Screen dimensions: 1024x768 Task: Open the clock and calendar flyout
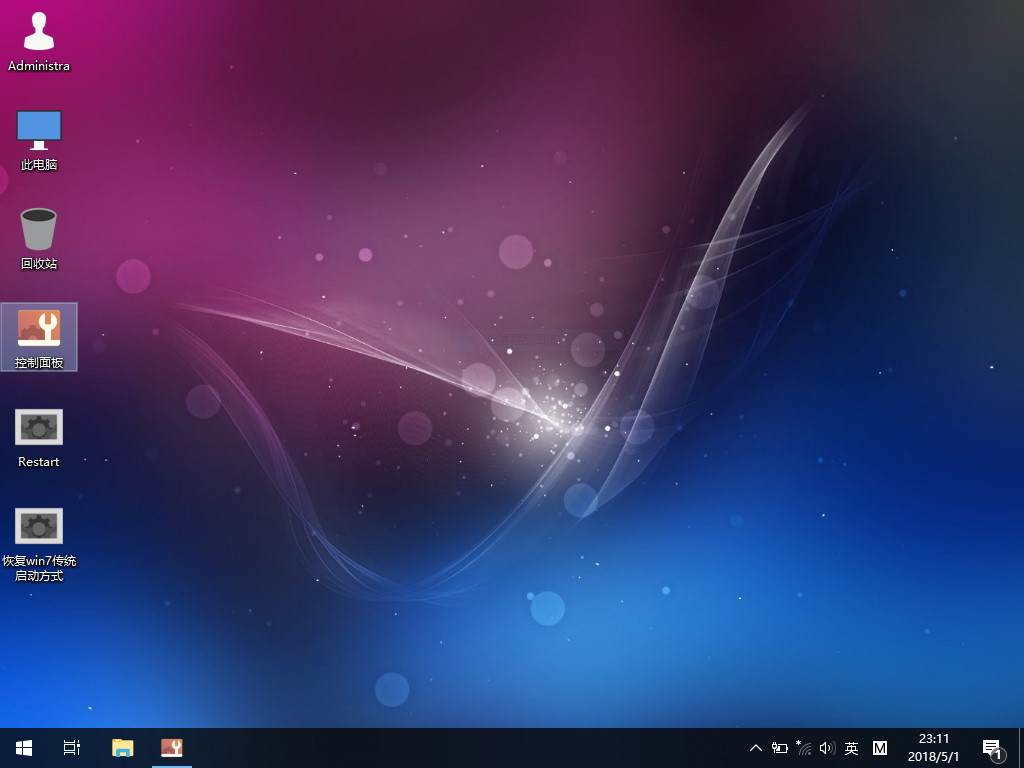coord(933,748)
